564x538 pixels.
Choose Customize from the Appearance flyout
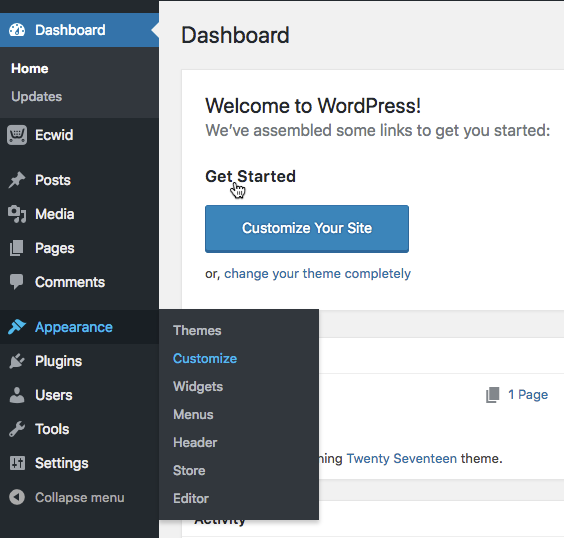click(205, 359)
